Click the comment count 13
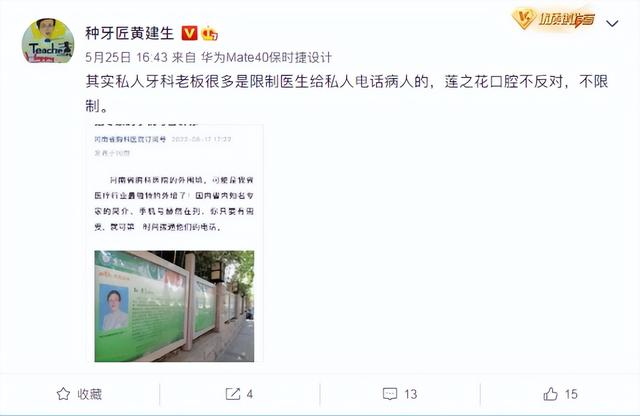The height and width of the screenshot is (416, 640). pyautogui.click(x=410, y=394)
